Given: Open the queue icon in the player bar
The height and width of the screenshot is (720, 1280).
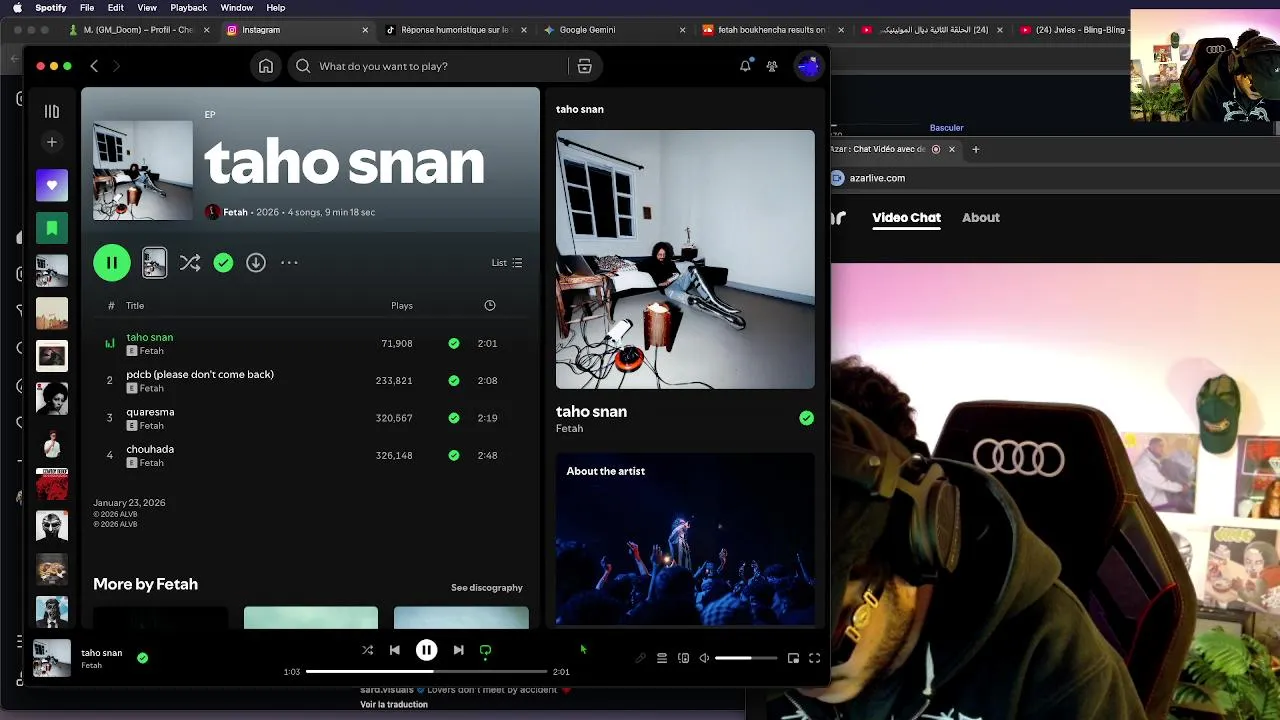Looking at the screenshot, I should [661, 658].
